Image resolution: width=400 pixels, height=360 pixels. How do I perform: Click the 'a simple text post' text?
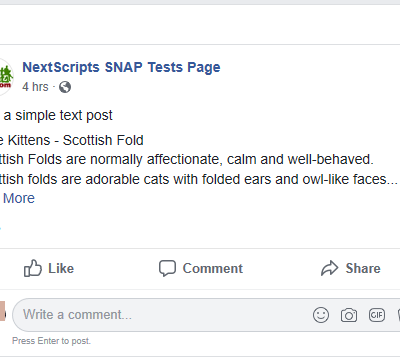[58, 115]
